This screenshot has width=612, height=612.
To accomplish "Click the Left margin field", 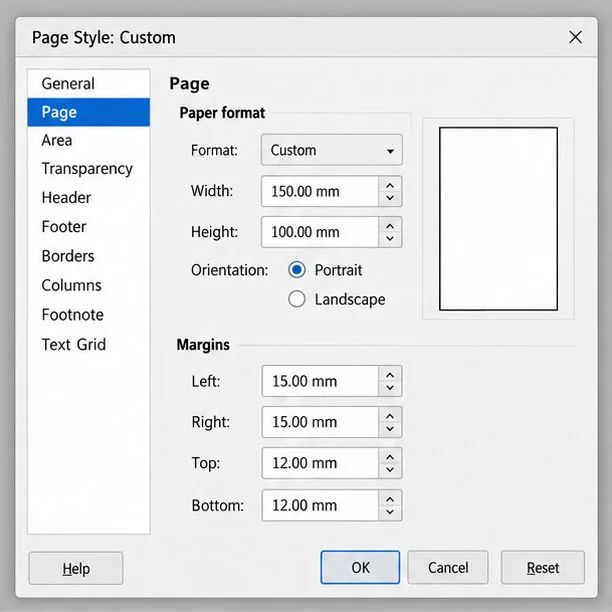I will click(320, 381).
